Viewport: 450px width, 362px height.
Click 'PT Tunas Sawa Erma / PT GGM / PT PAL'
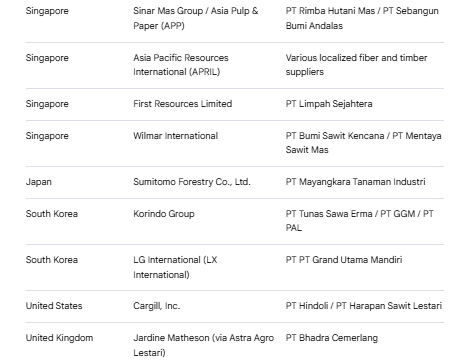point(360,221)
